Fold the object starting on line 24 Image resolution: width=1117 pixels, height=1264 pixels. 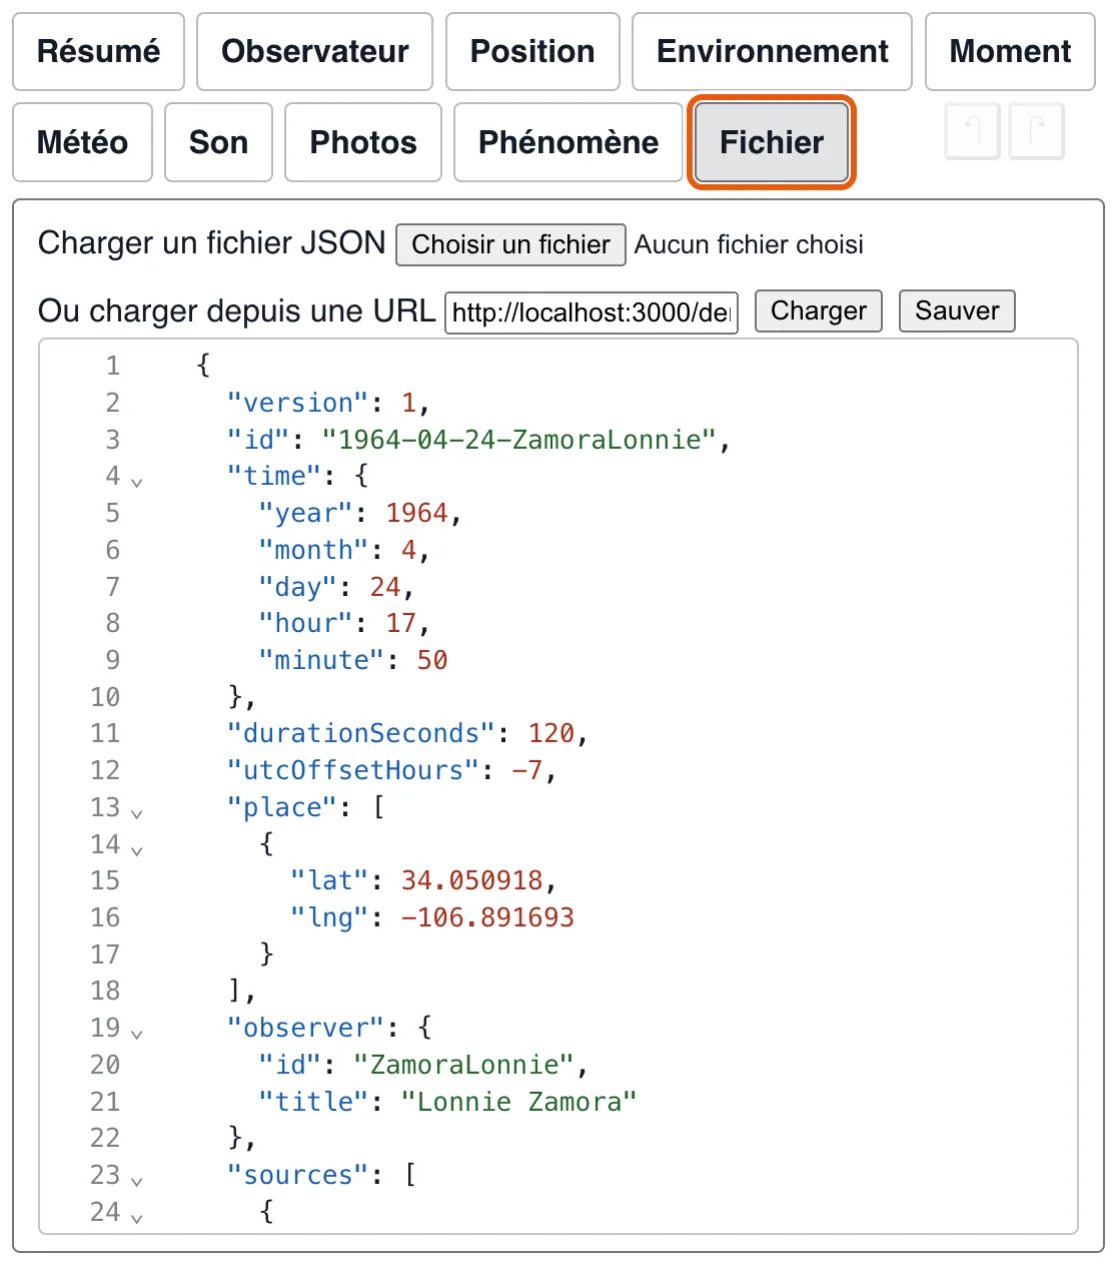coord(137,1217)
